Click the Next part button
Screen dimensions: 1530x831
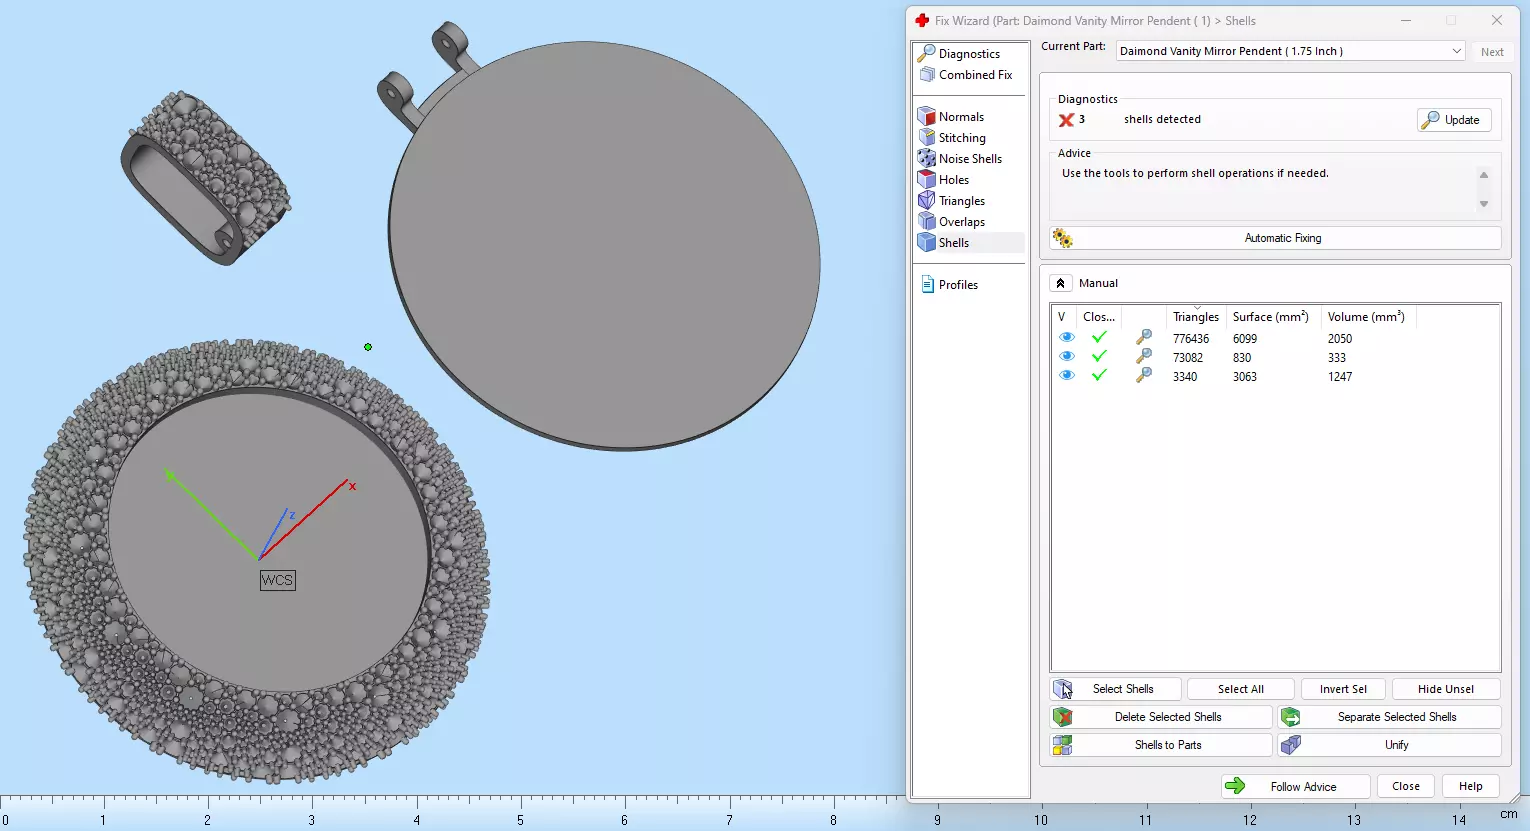click(1492, 52)
